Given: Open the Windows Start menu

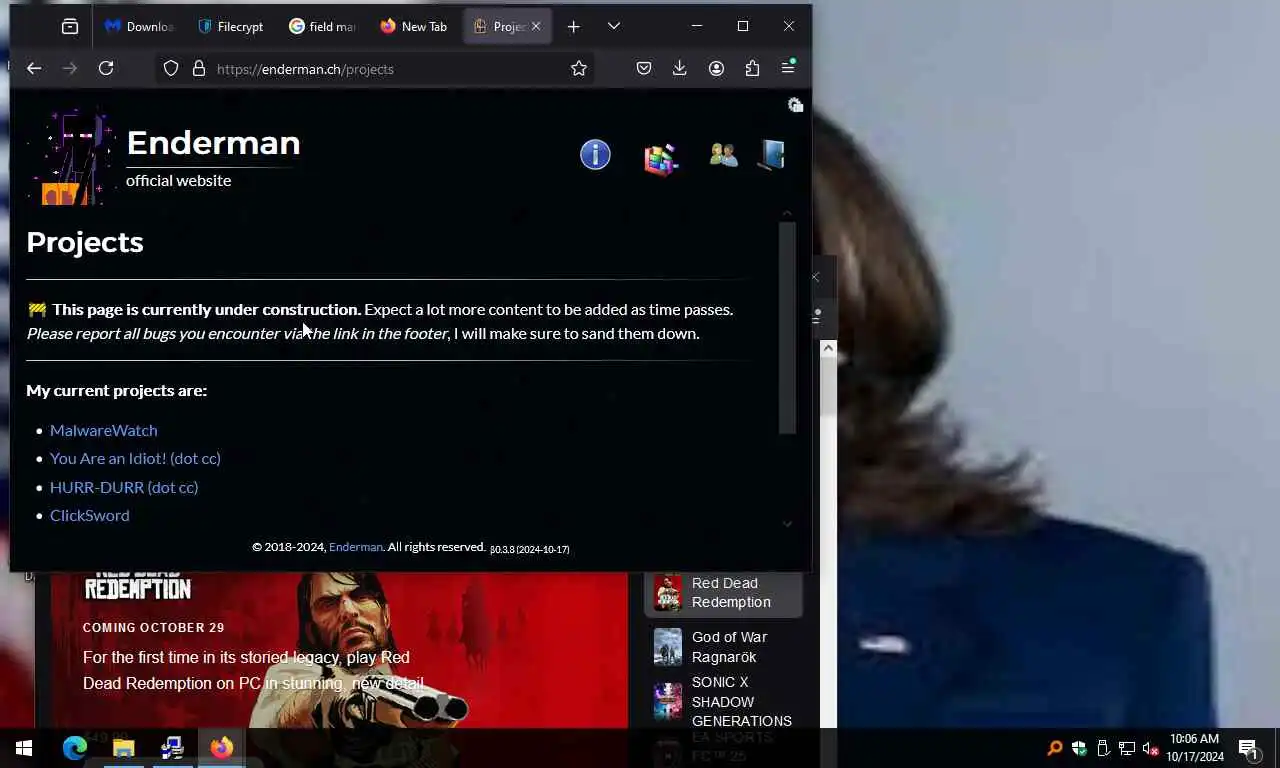Looking at the screenshot, I should (x=24, y=748).
